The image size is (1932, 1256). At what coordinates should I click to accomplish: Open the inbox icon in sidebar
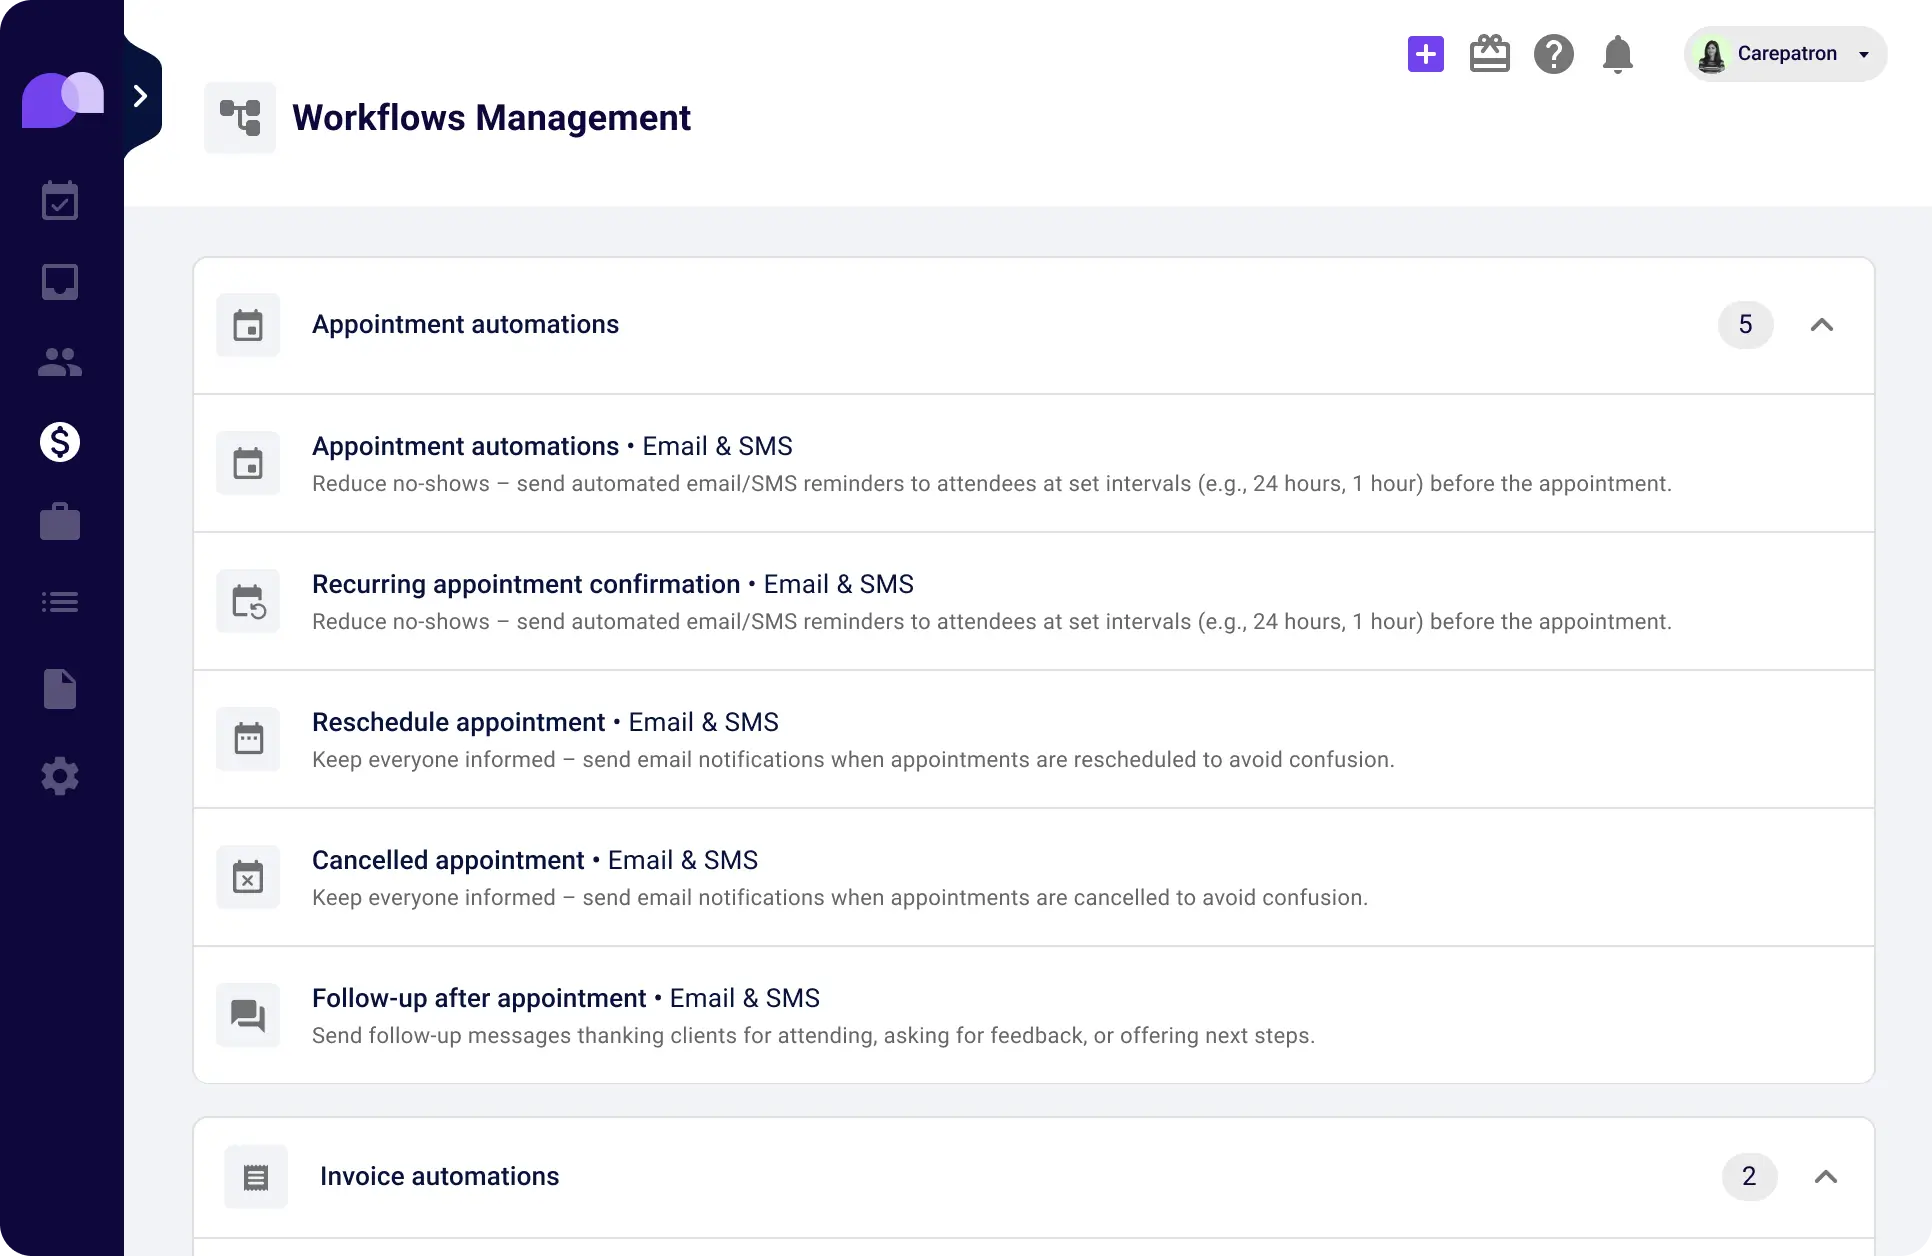click(60, 282)
